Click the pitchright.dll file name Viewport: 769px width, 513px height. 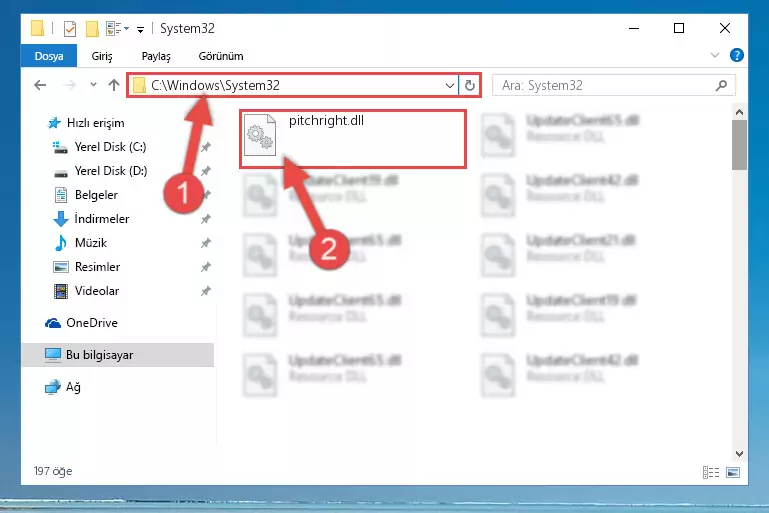pos(326,121)
